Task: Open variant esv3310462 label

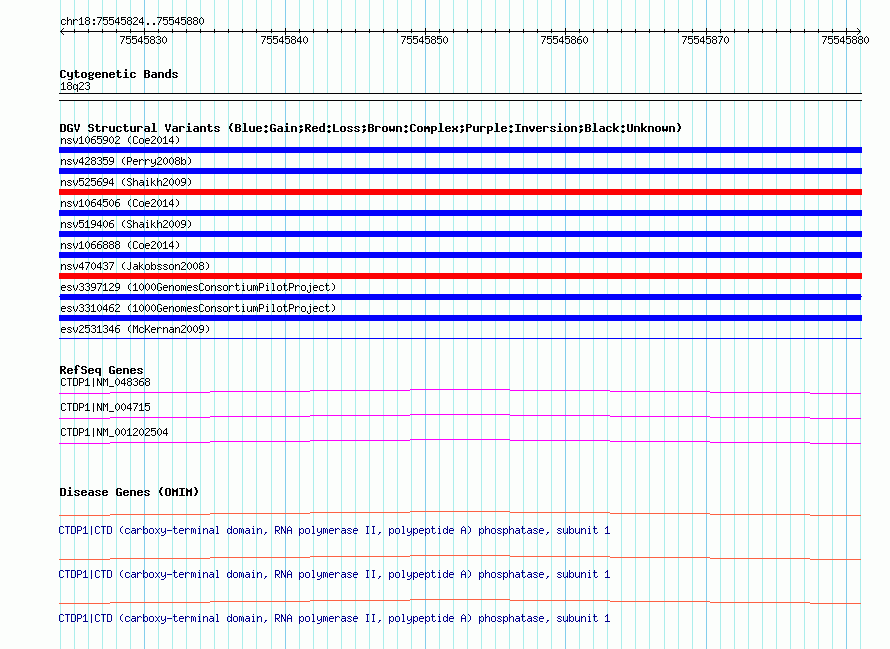Action: point(198,308)
